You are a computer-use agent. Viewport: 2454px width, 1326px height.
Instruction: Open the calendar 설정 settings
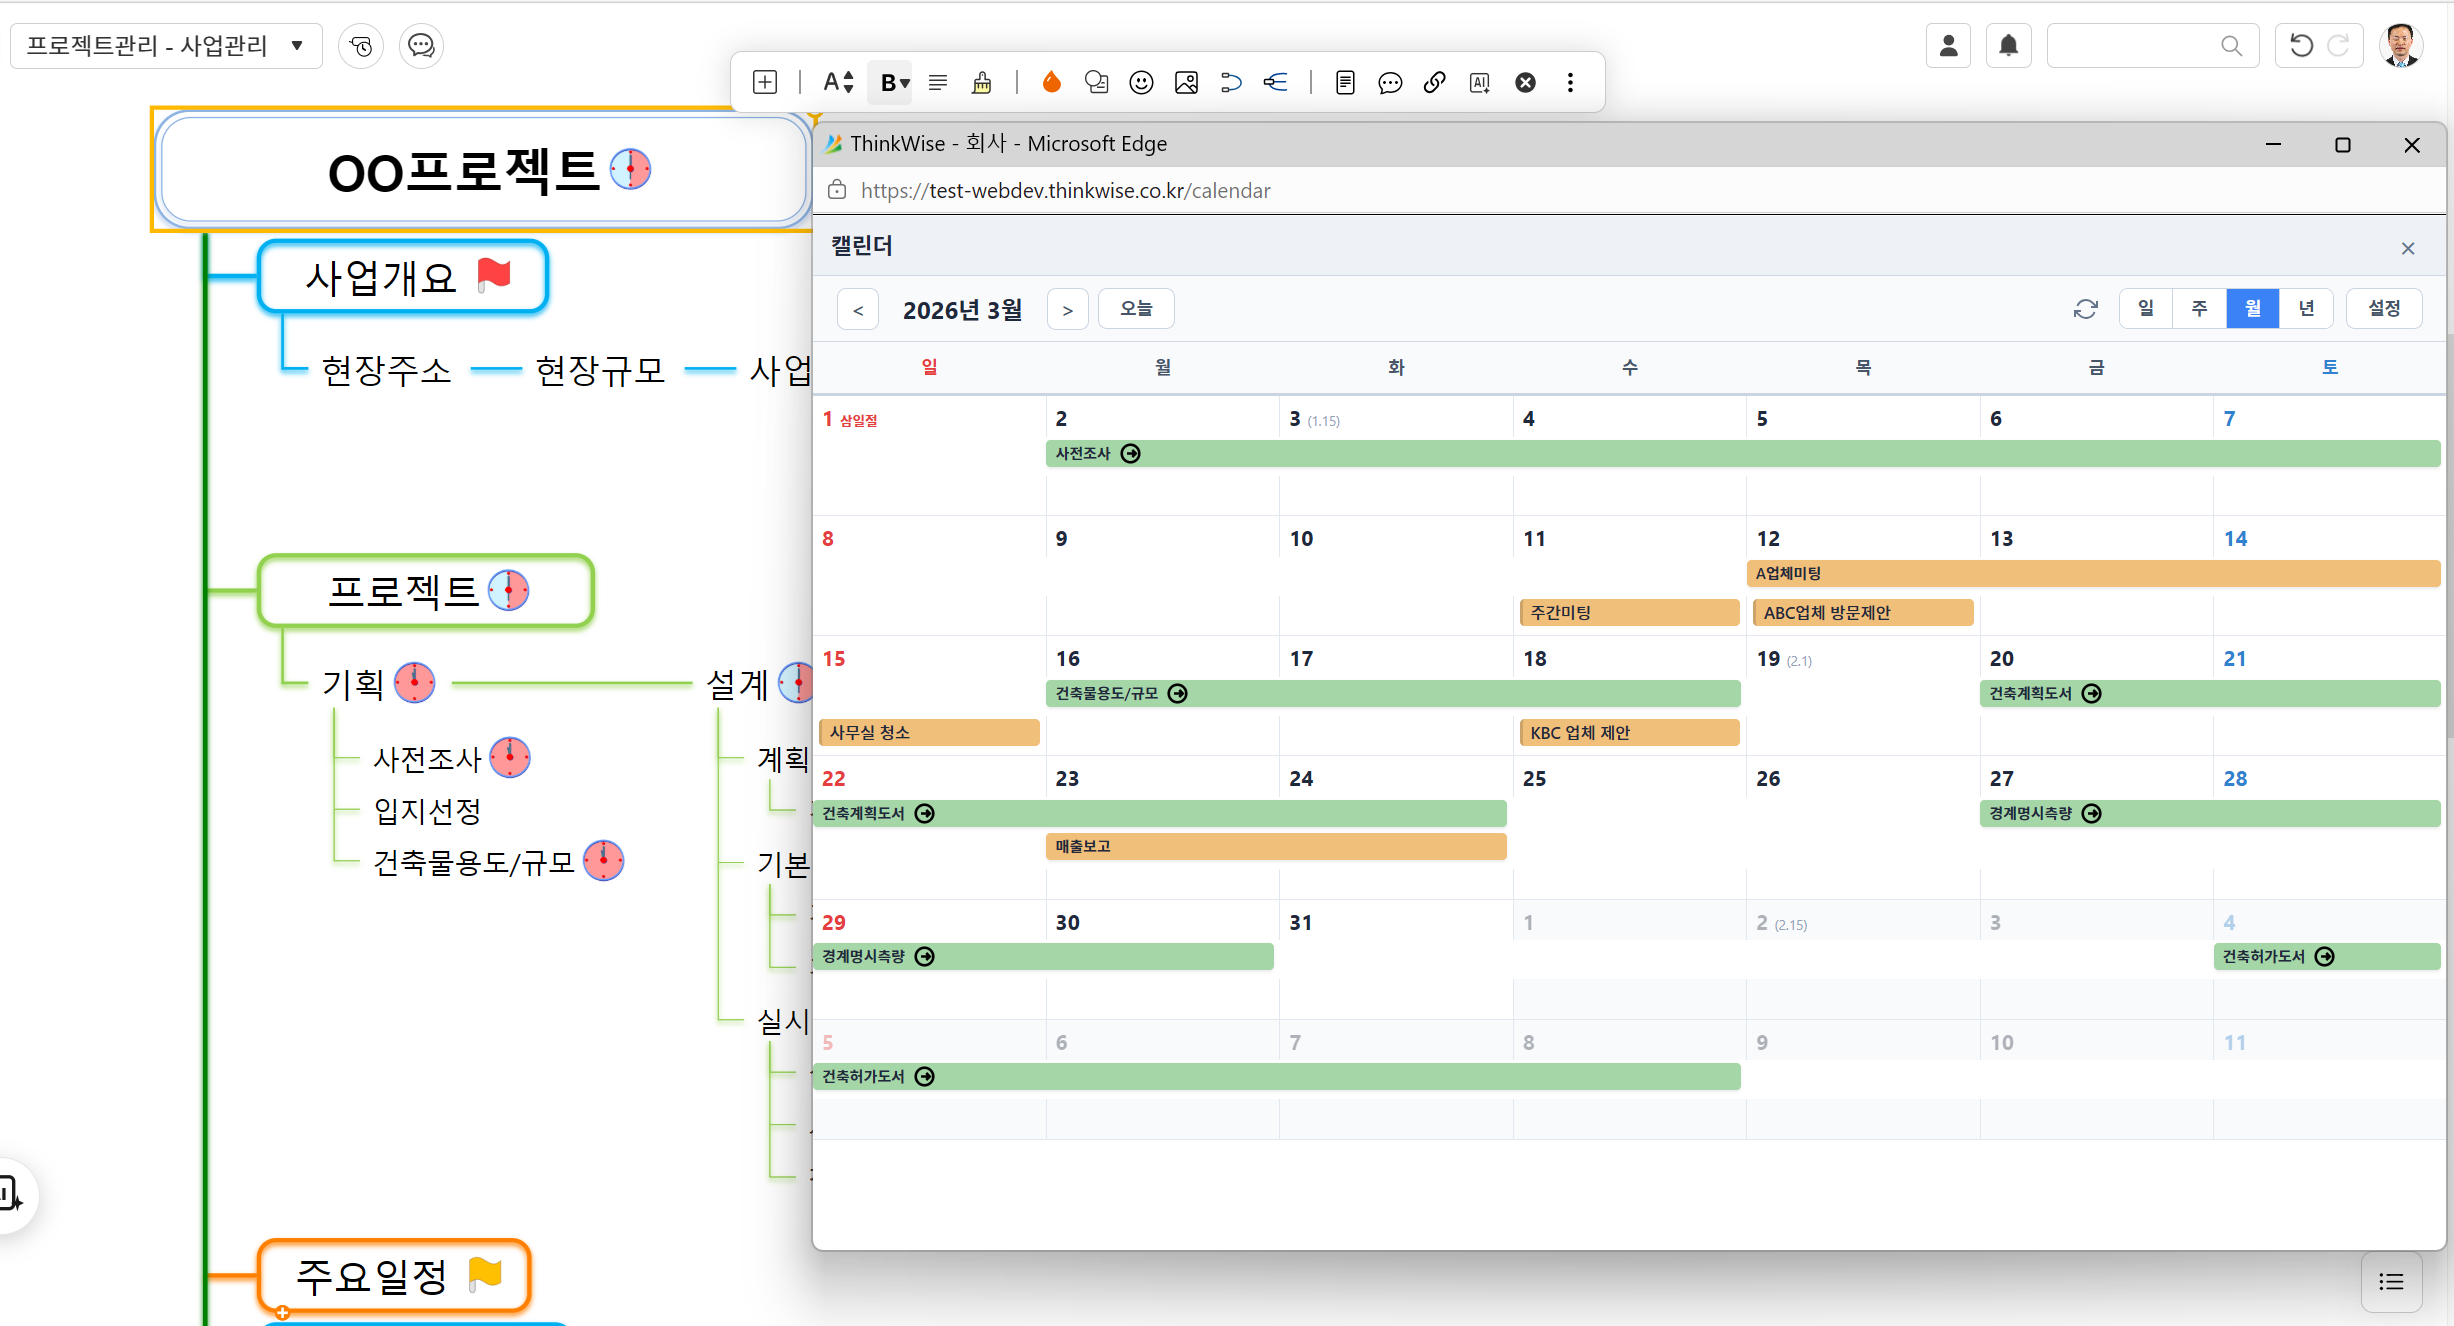2384,309
